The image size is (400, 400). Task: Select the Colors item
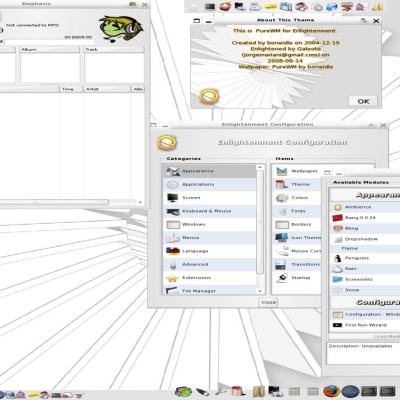tap(297, 198)
